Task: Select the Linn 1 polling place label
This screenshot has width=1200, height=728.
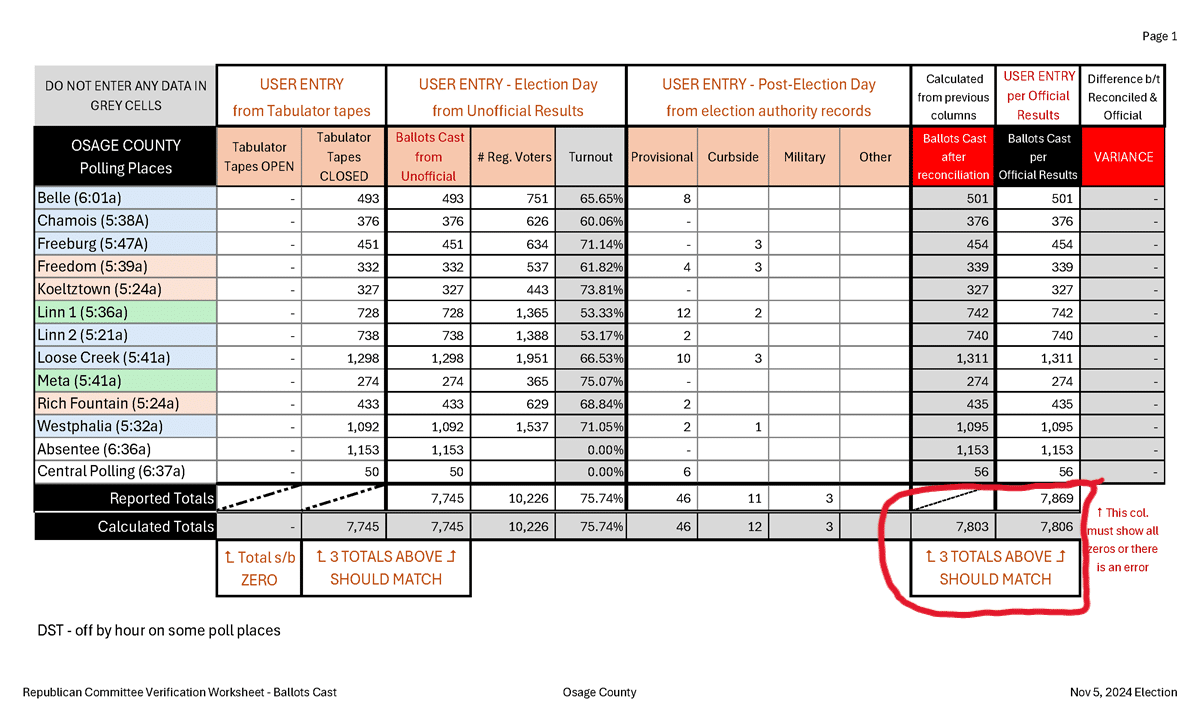Action: (x=125, y=312)
